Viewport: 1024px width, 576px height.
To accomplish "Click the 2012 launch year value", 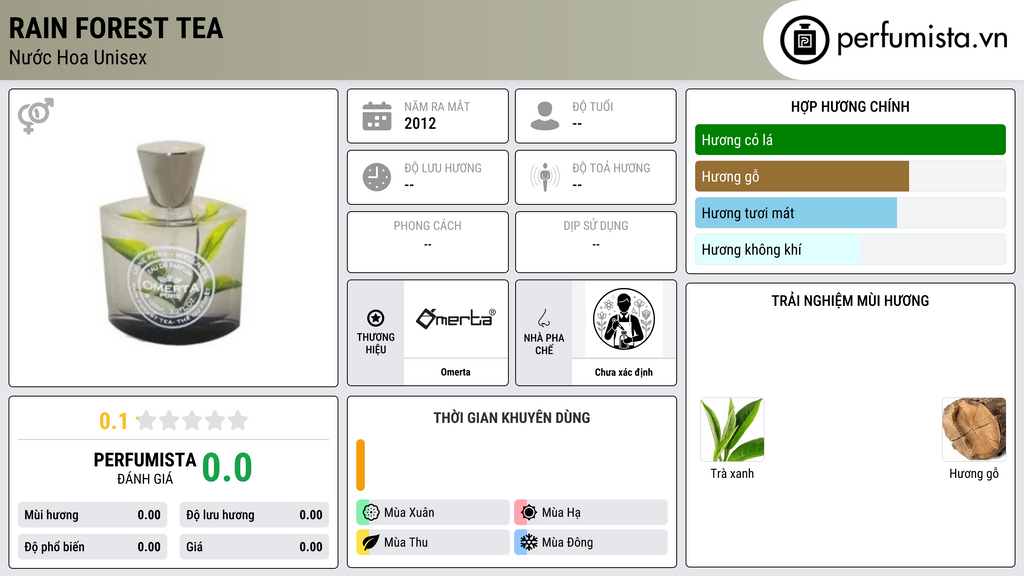I will pyautogui.click(x=420, y=123).
